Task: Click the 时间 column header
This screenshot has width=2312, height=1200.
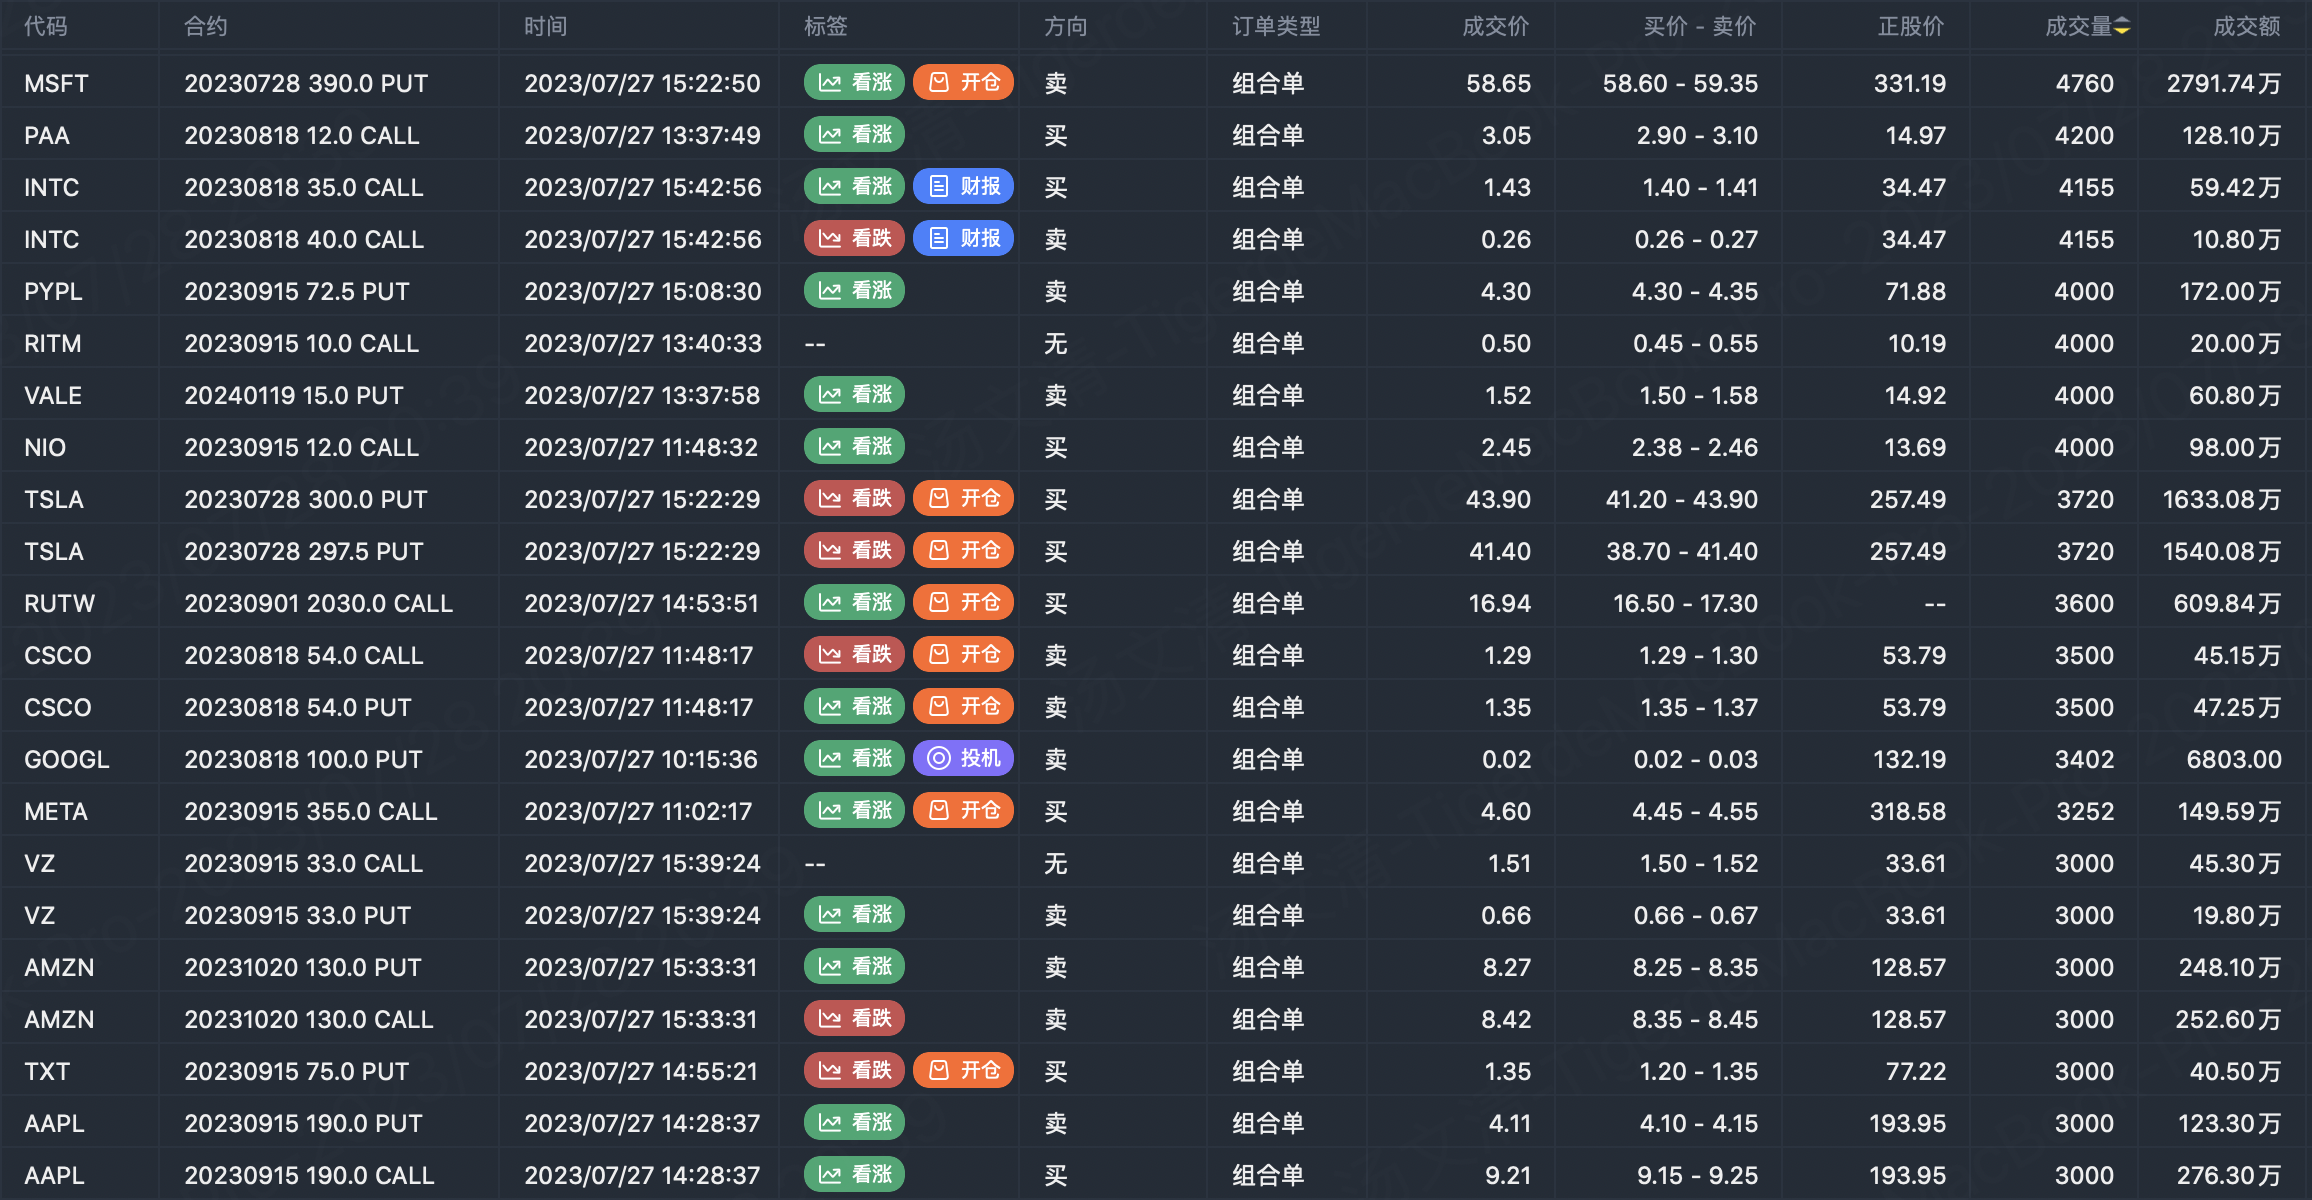Action: click(546, 26)
